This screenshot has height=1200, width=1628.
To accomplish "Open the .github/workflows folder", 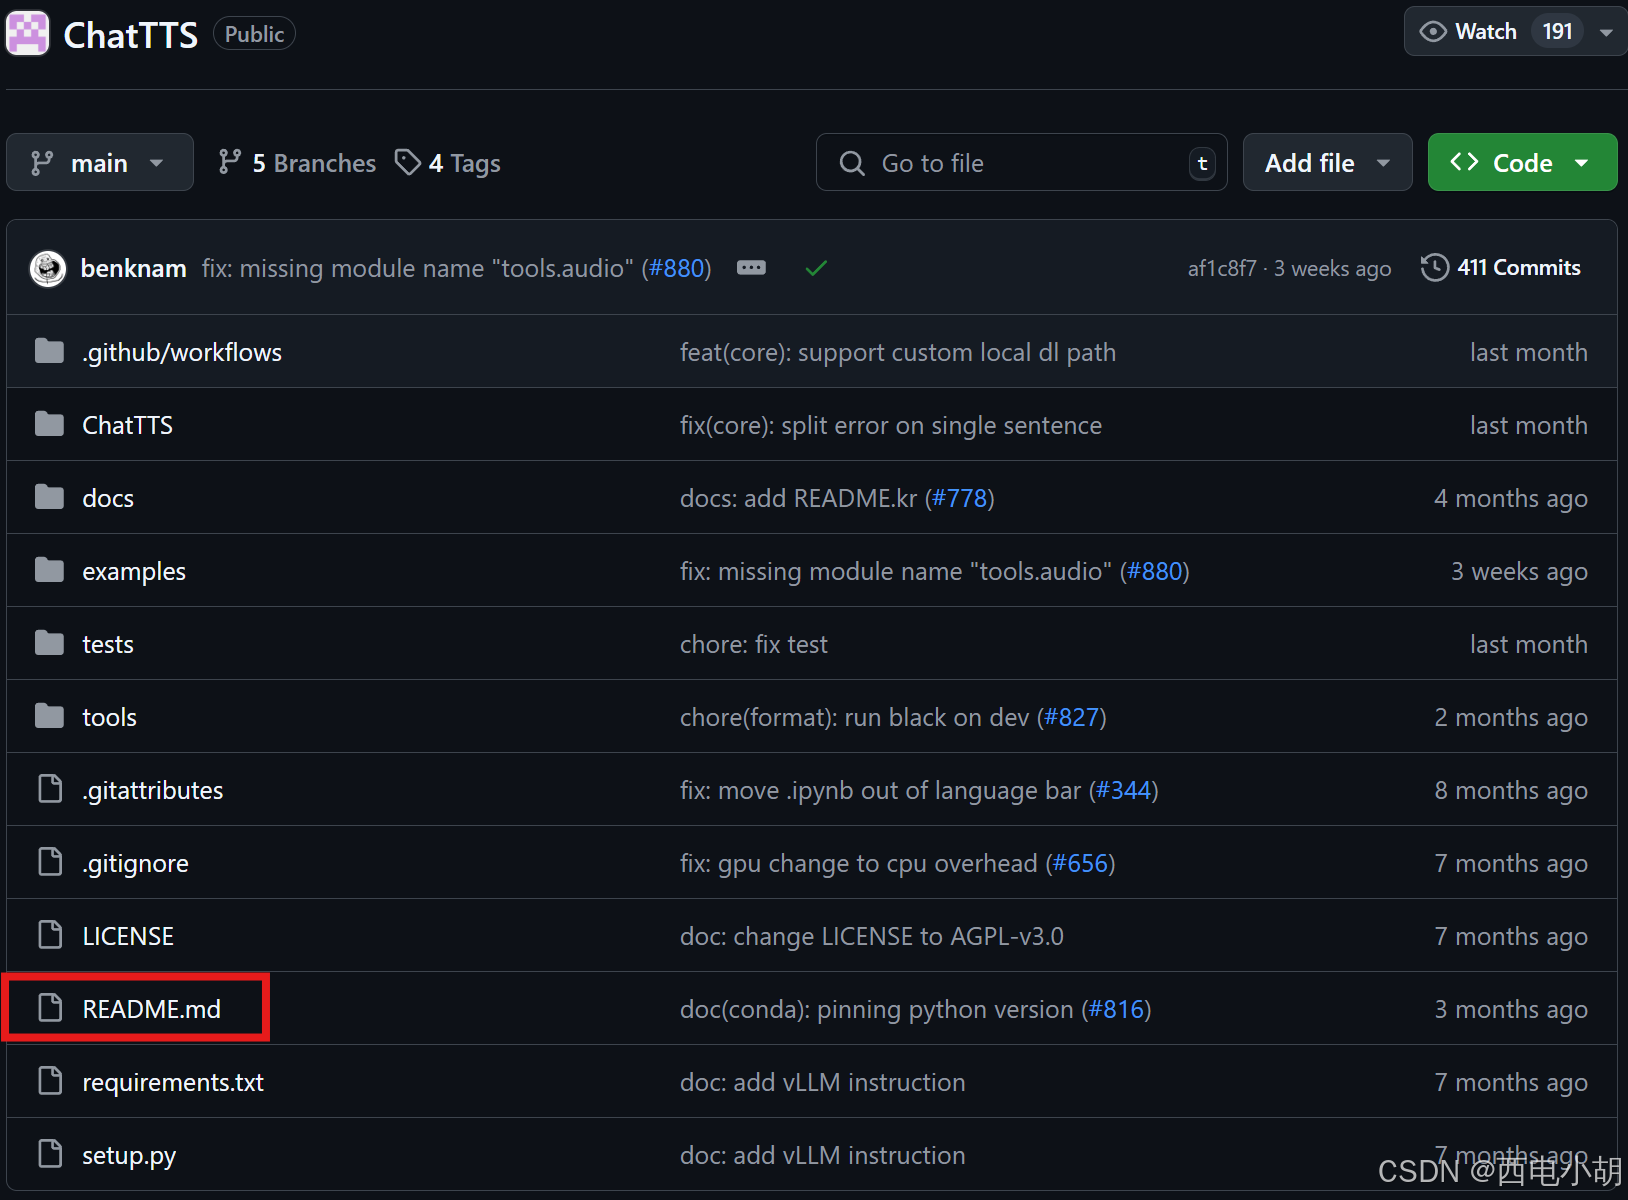I will coord(182,352).
